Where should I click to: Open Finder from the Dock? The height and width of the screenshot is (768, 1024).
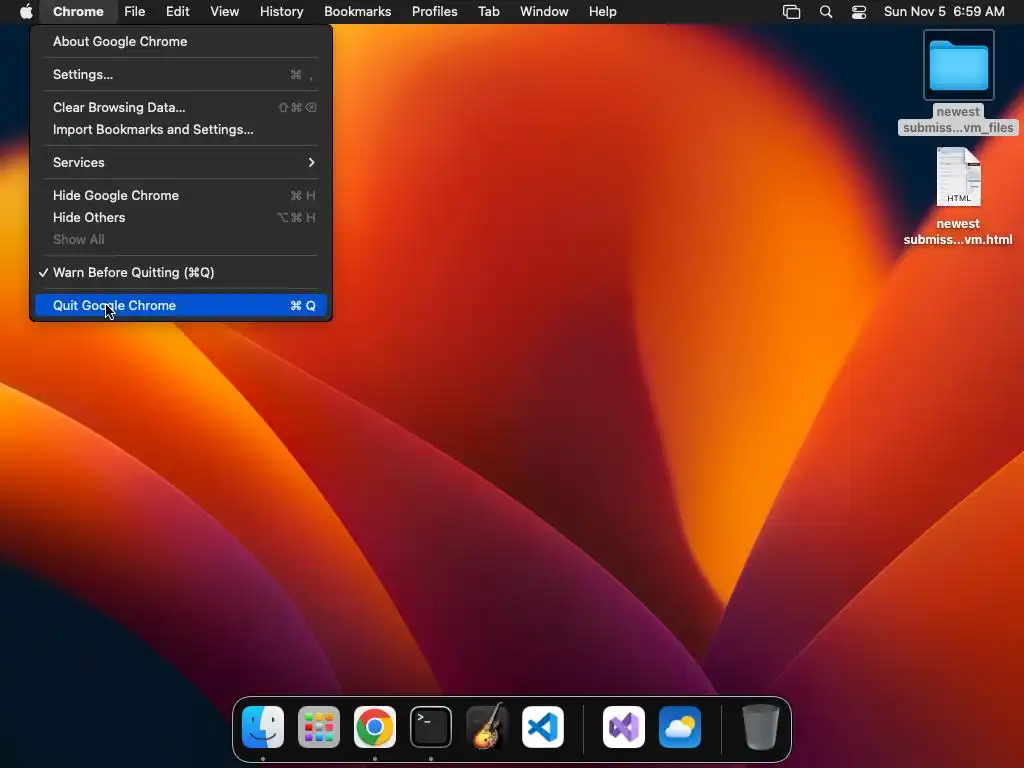pyautogui.click(x=263, y=727)
